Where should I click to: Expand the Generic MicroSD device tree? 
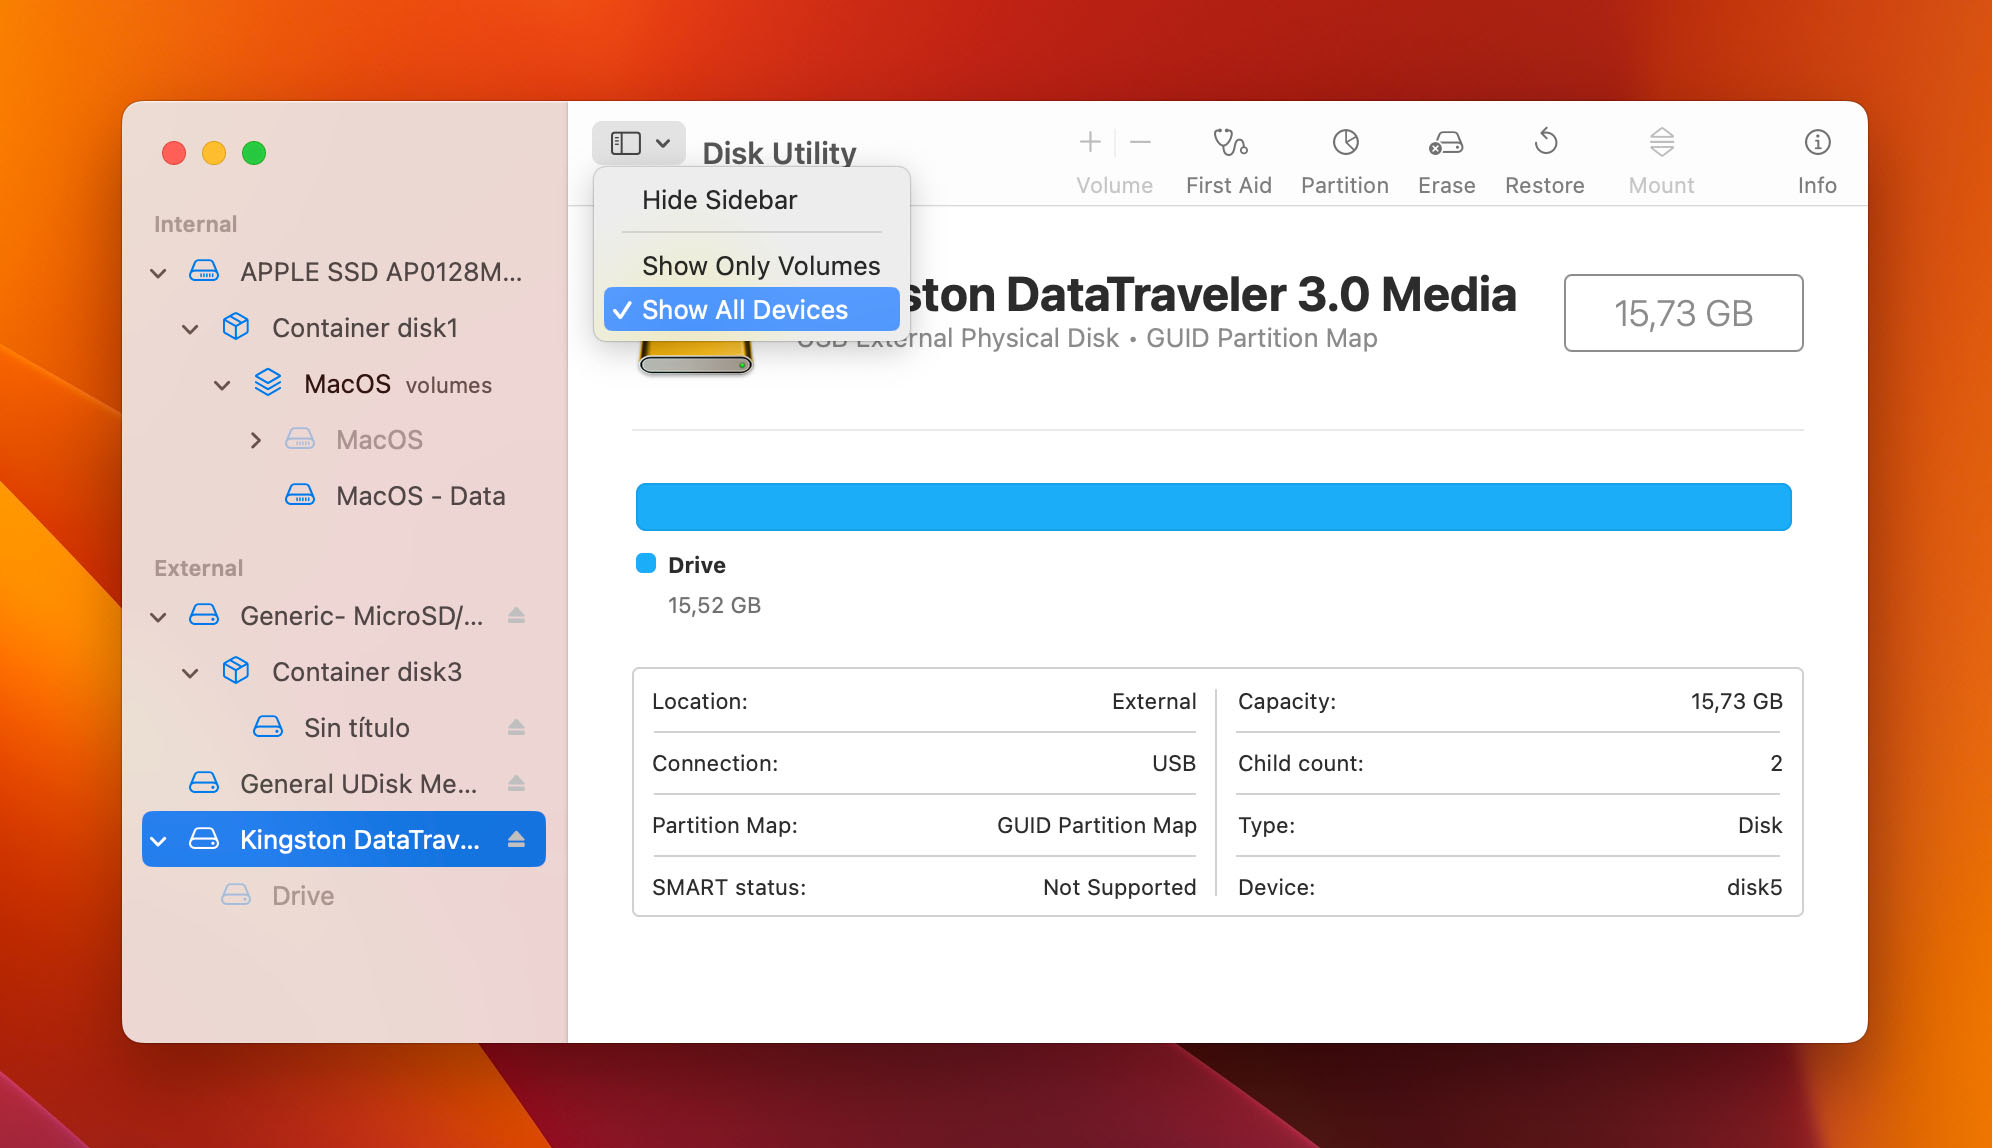tap(163, 616)
